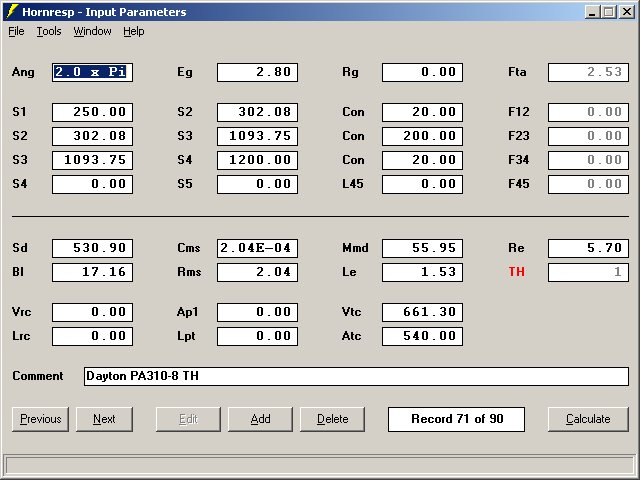This screenshot has height=480, width=640.
Task: Click the F34 field
Action: pos(588,160)
